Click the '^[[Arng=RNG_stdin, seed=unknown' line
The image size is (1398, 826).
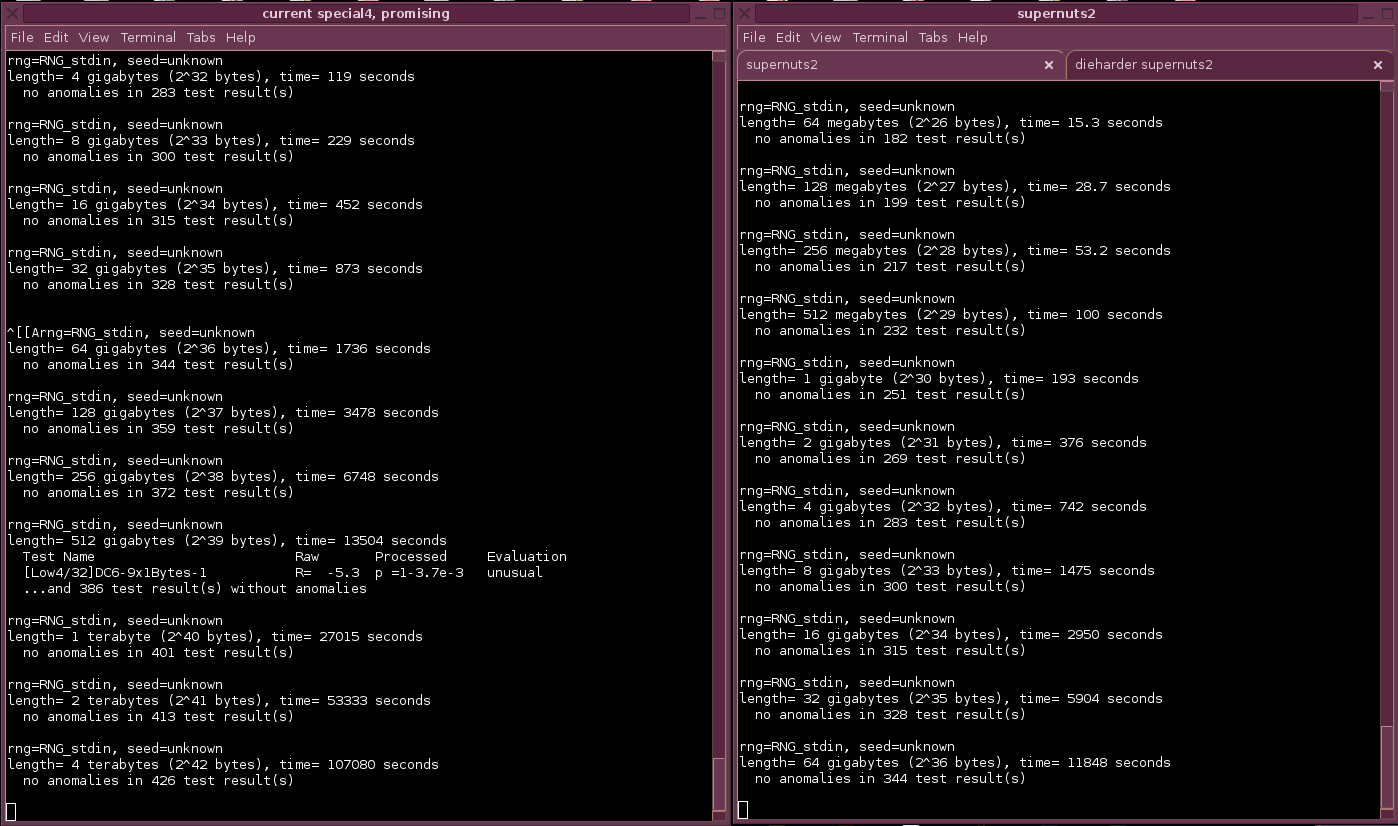coord(131,332)
